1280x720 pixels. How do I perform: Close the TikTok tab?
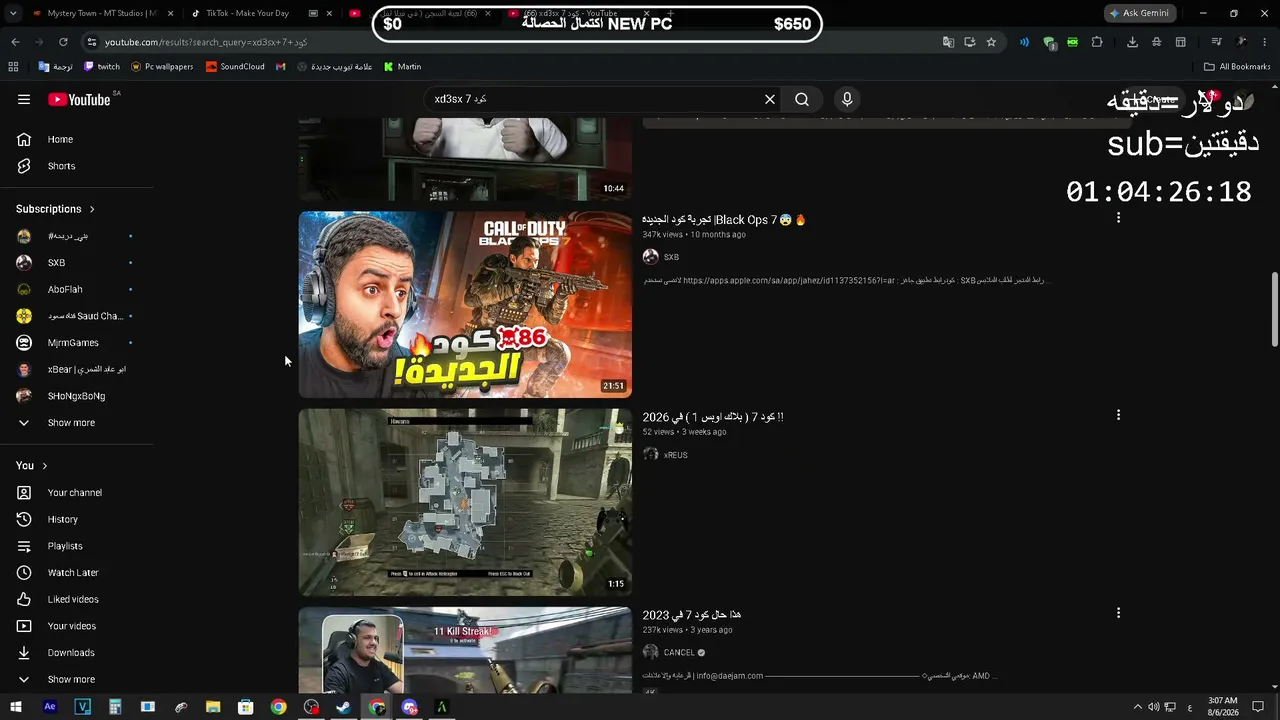328,13
